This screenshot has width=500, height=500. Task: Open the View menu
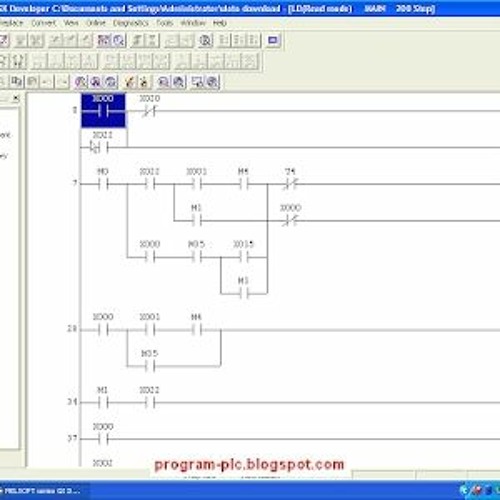71,23
